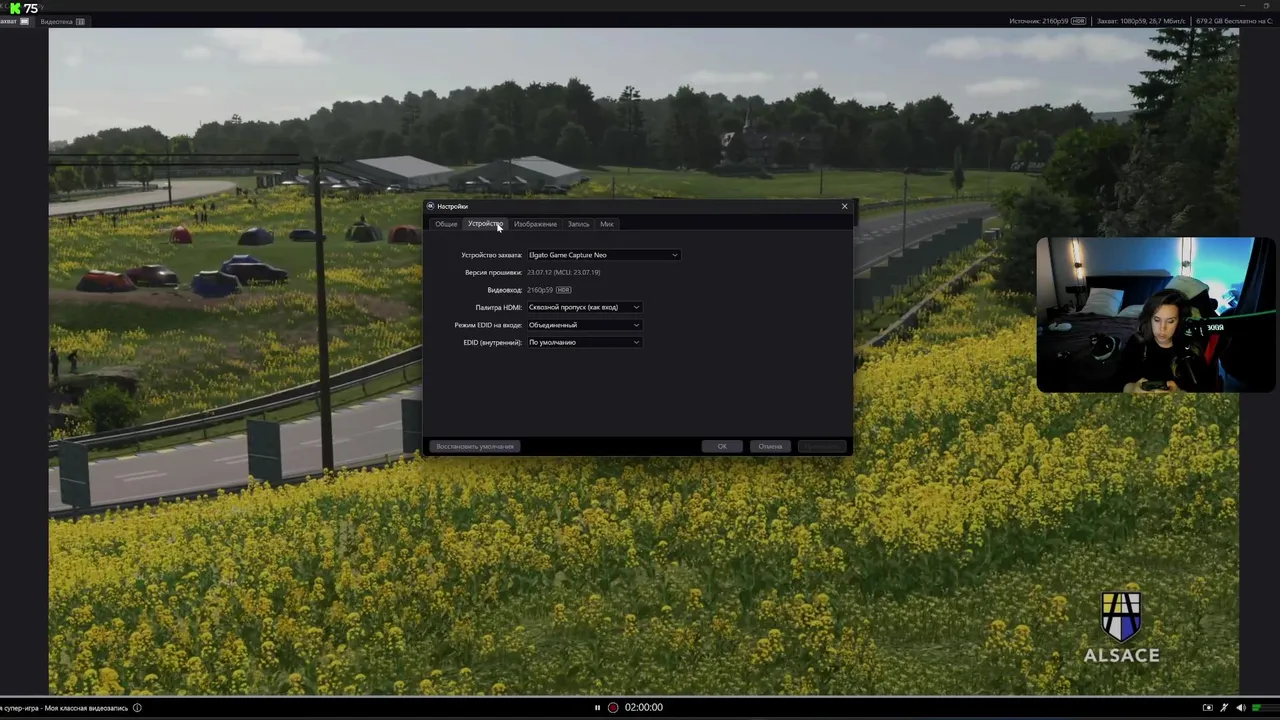Open the EDID (внутренний) dropdown
The height and width of the screenshot is (720, 1280).
coord(584,342)
